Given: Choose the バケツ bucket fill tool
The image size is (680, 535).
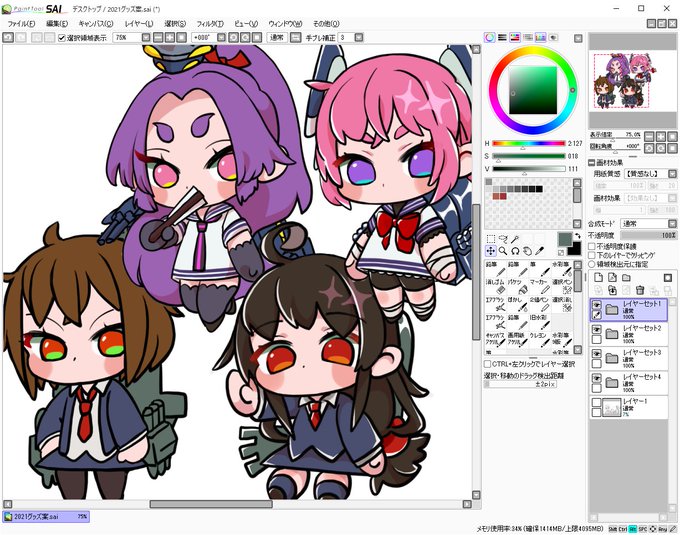Looking at the screenshot, I should tap(517, 287).
